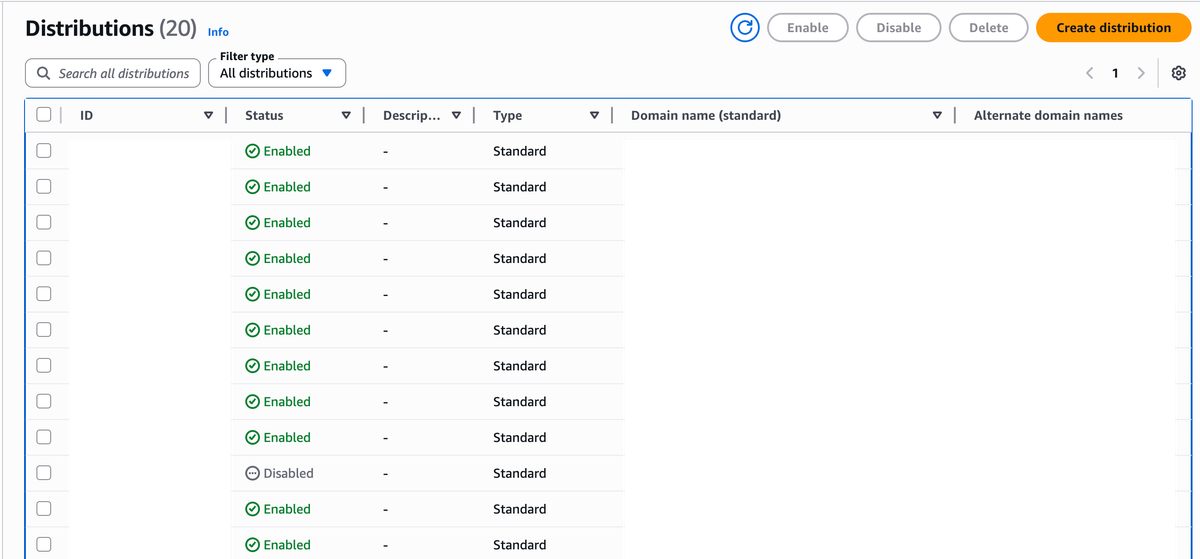Sort by ID column arrow
The image size is (1200, 559).
click(208, 115)
